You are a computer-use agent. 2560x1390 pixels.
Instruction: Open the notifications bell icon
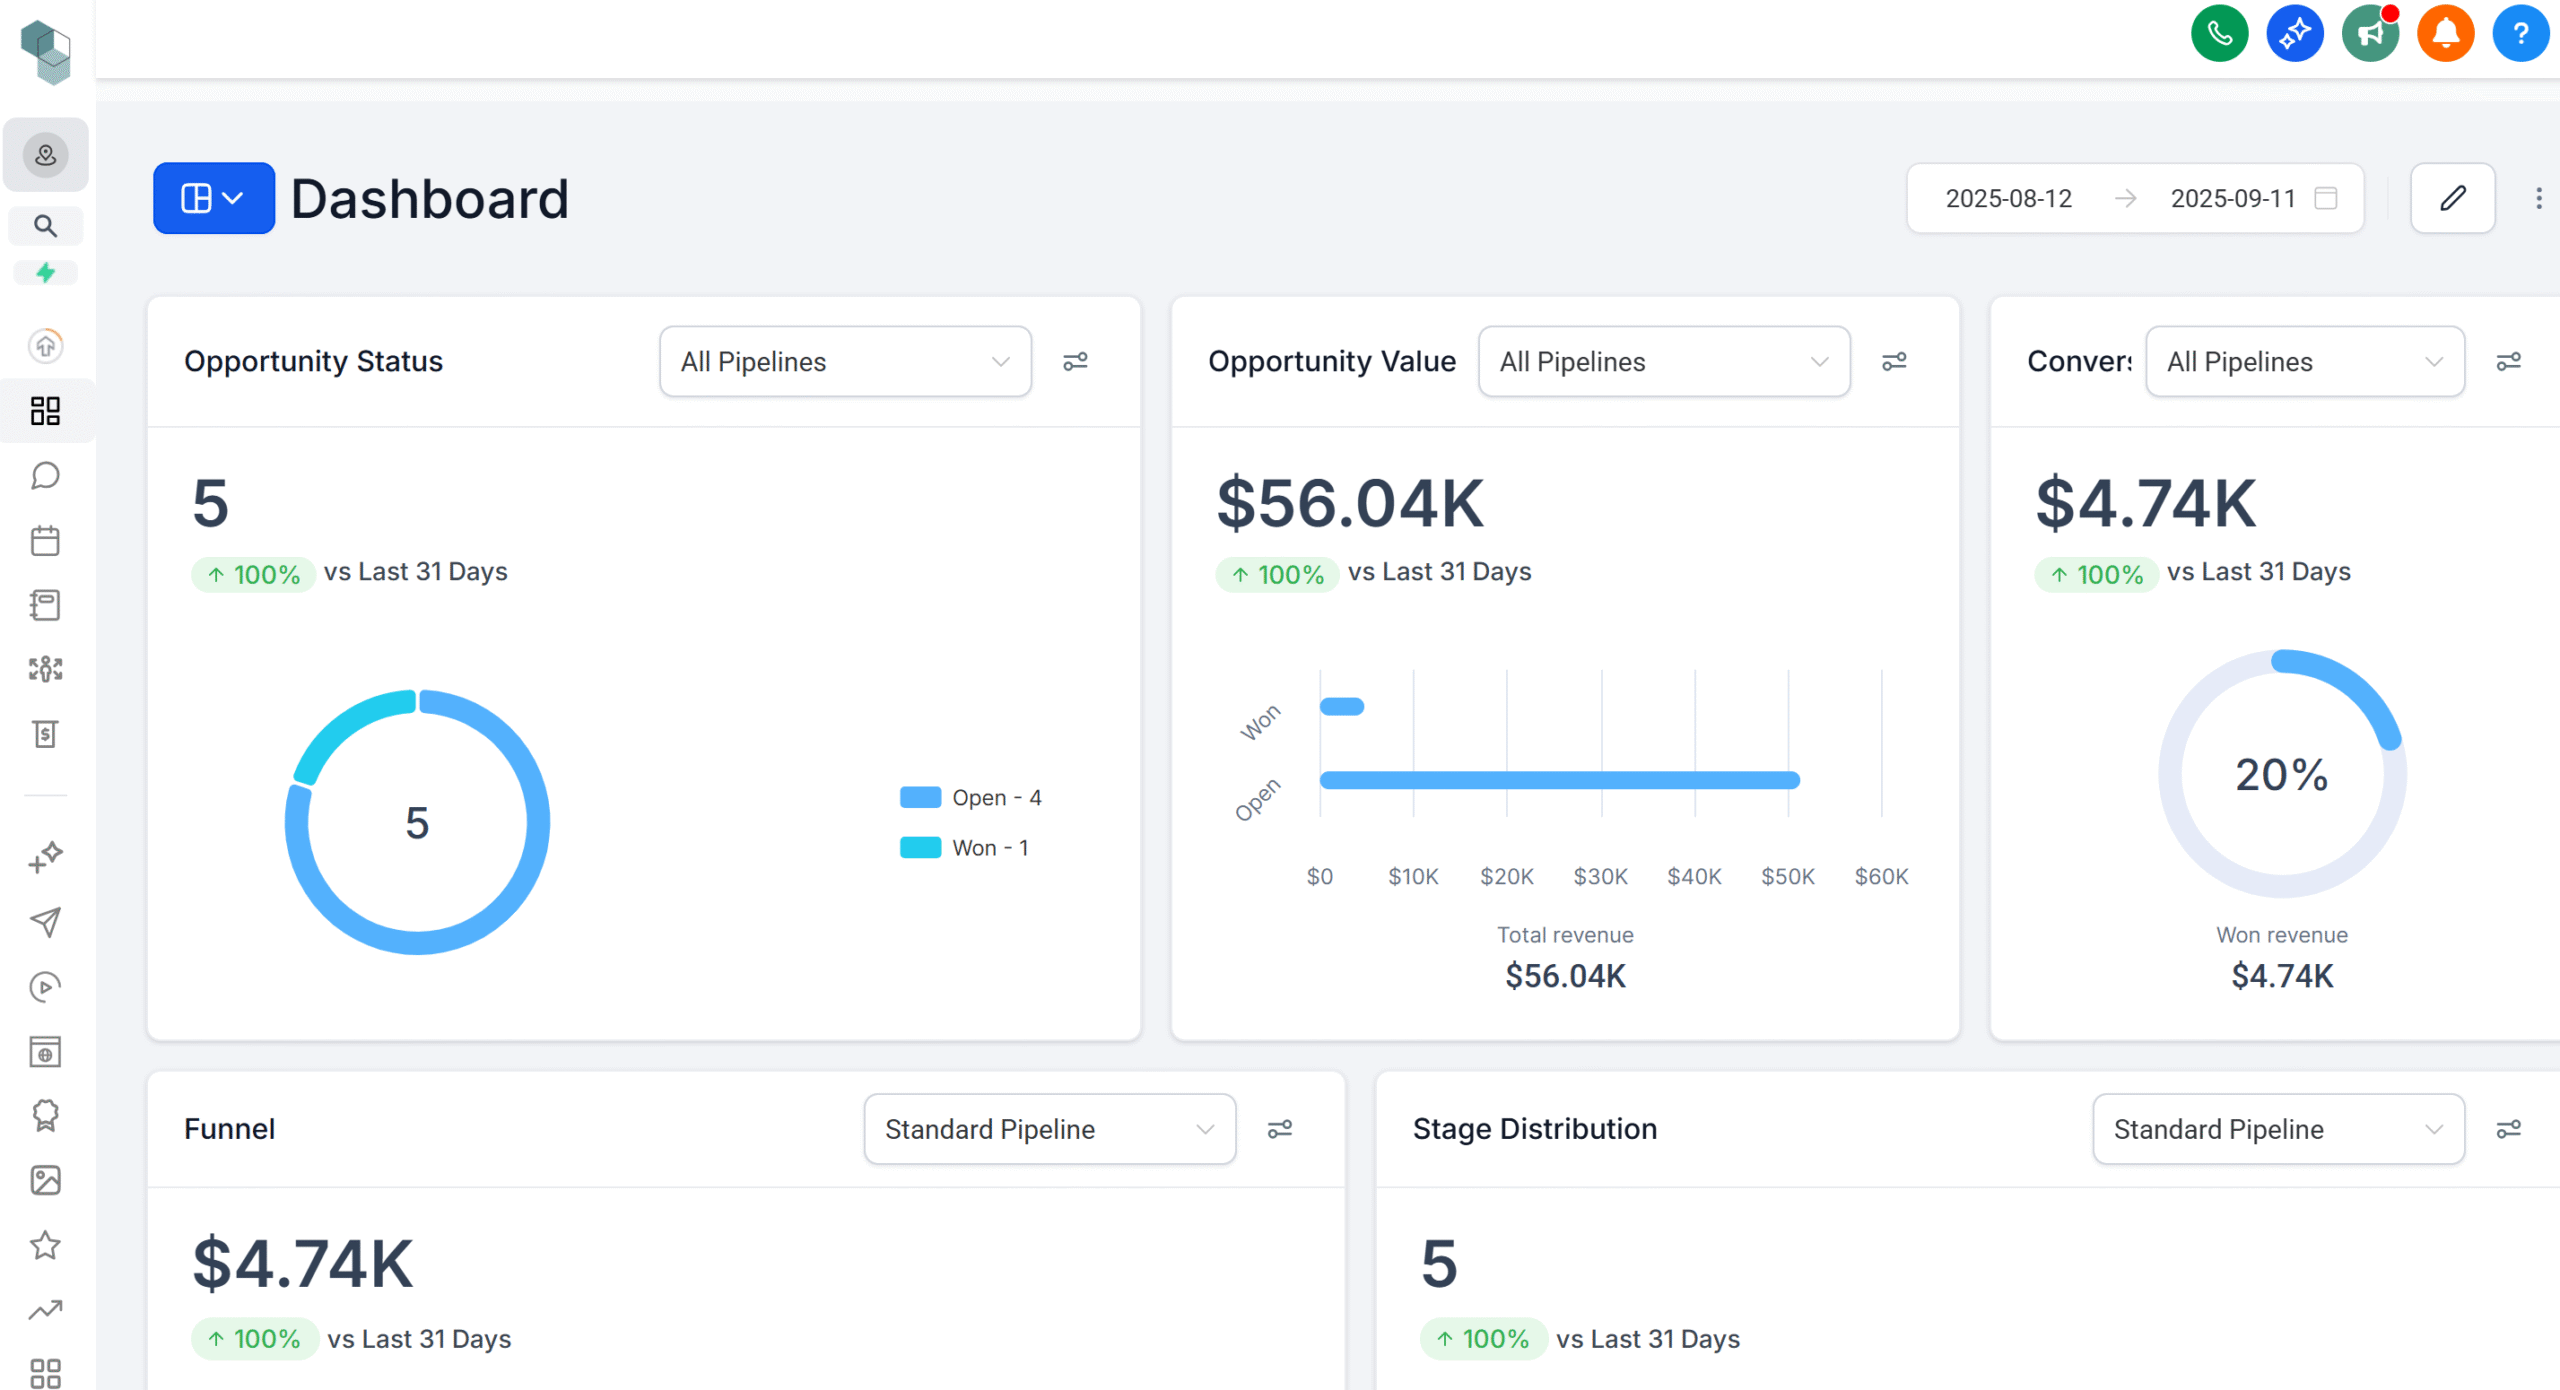(x=2445, y=34)
